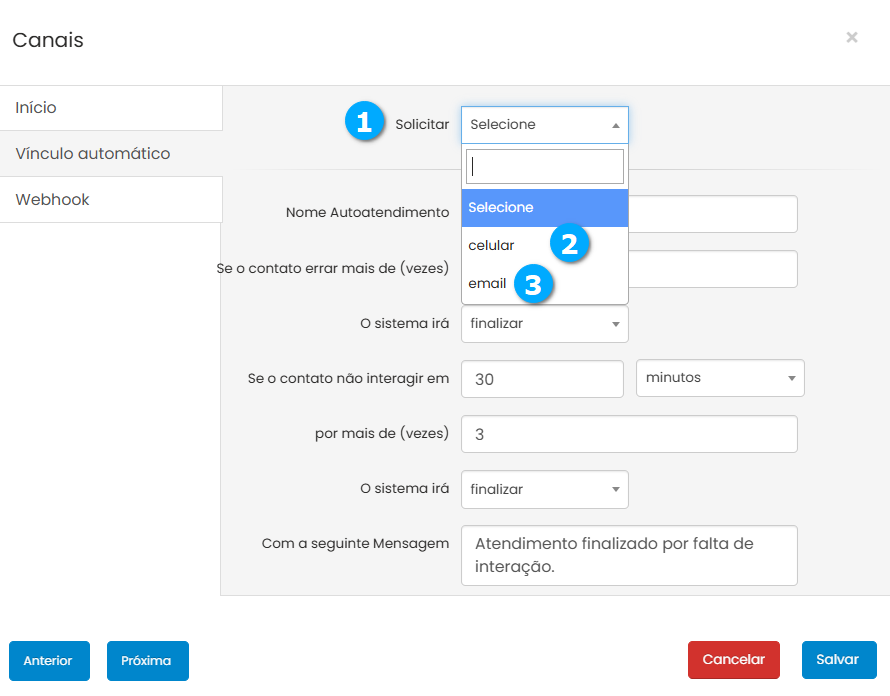The height and width of the screenshot is (696, 890).
Task: Expand the first O sistema irá finalizar dropdown
Action: (544, 324)
